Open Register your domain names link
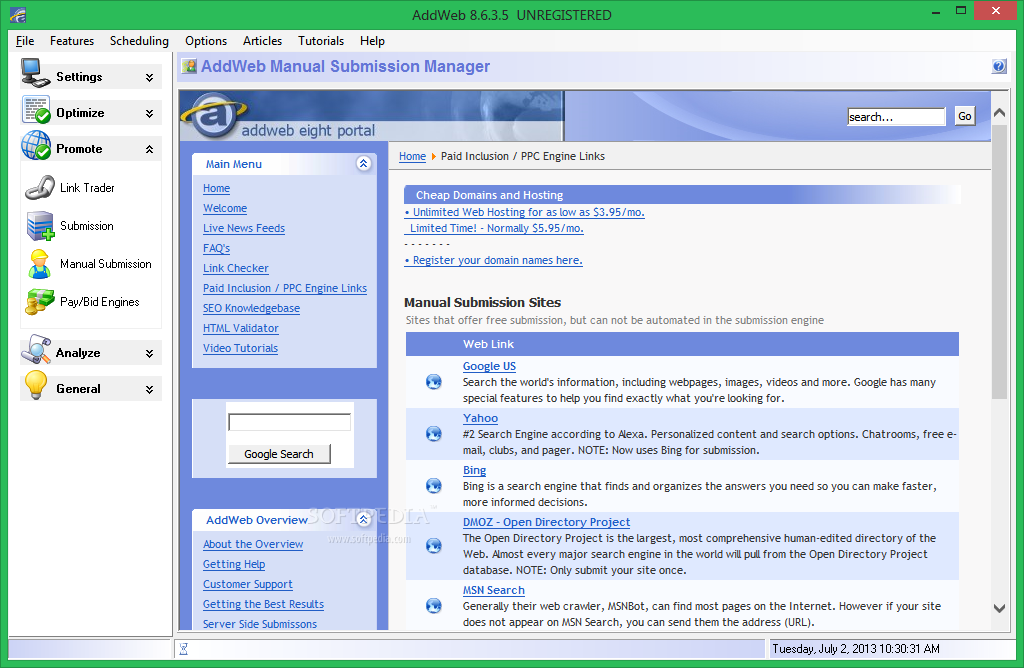Viewport: 1024px width, 668px height. [494, 260]
